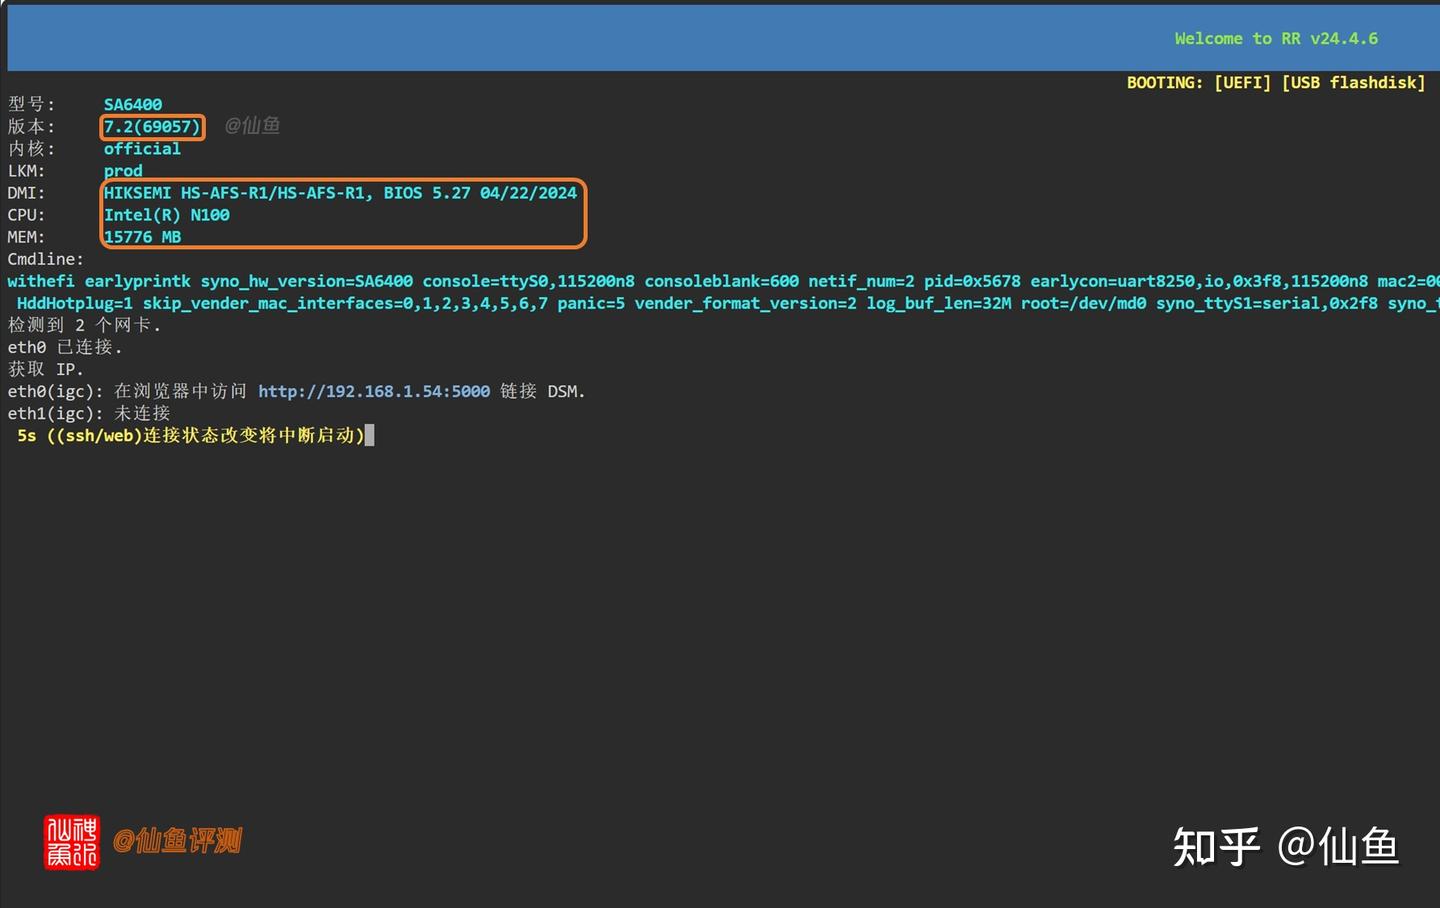
Task: Select the "版本:" label
Action: pos(32,127)
